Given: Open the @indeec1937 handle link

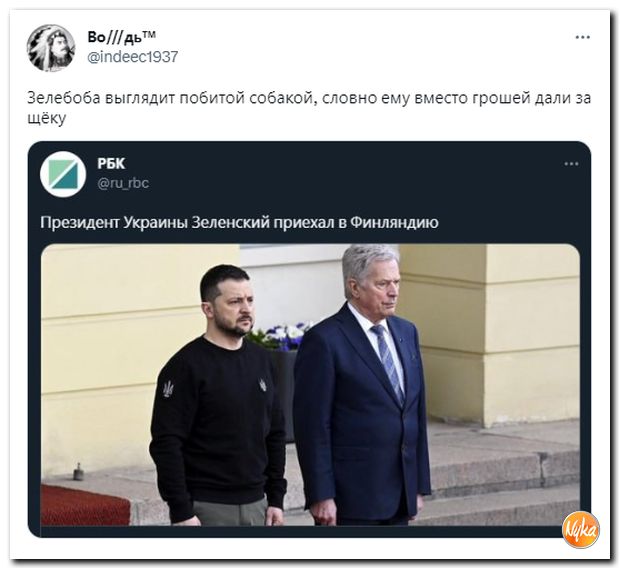Looking at the screenshot, I should pos(132,57).
